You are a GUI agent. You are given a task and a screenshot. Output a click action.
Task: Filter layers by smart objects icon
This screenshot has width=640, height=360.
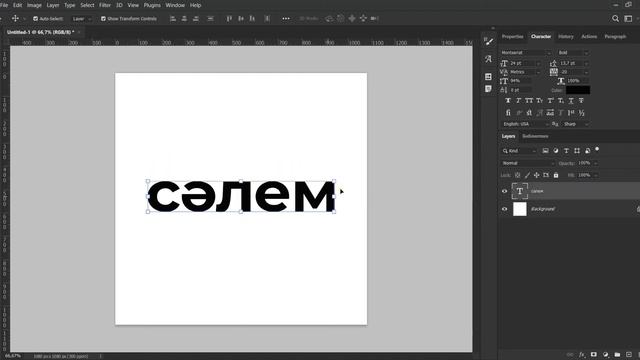point(587,151)
